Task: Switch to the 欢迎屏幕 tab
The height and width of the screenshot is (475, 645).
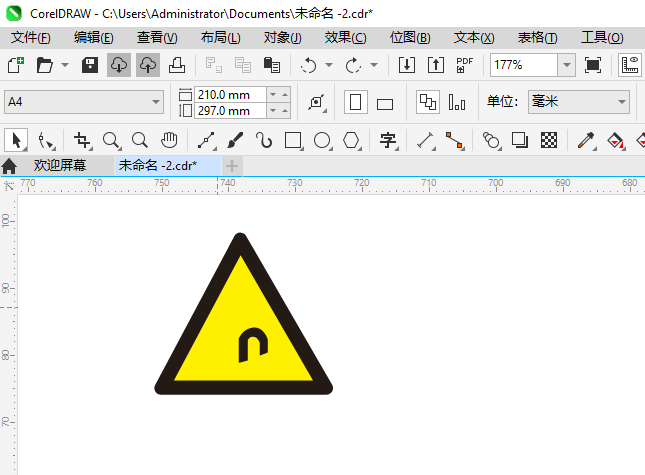Action: [x=60, y=166]
